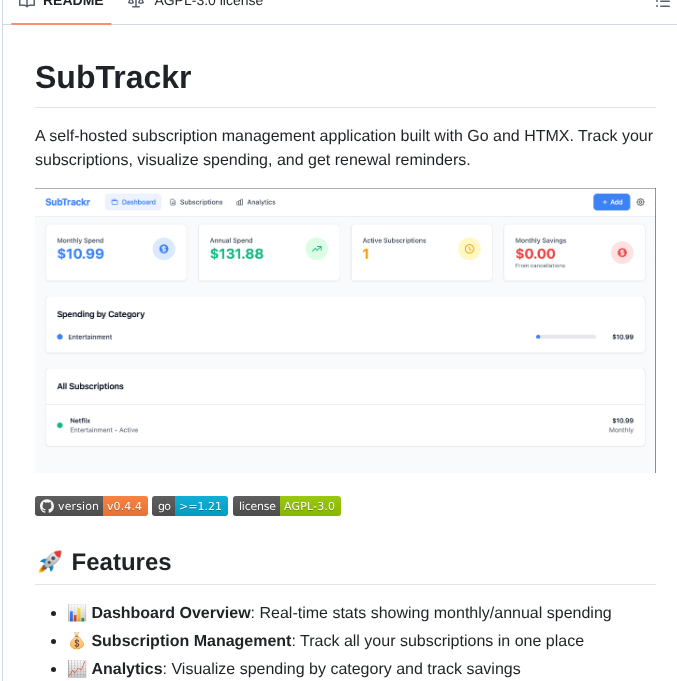Viewport: 677px width, 681px height.
Task: Click the red dollar icon on Monthly Savings
Action: [622, 252]
